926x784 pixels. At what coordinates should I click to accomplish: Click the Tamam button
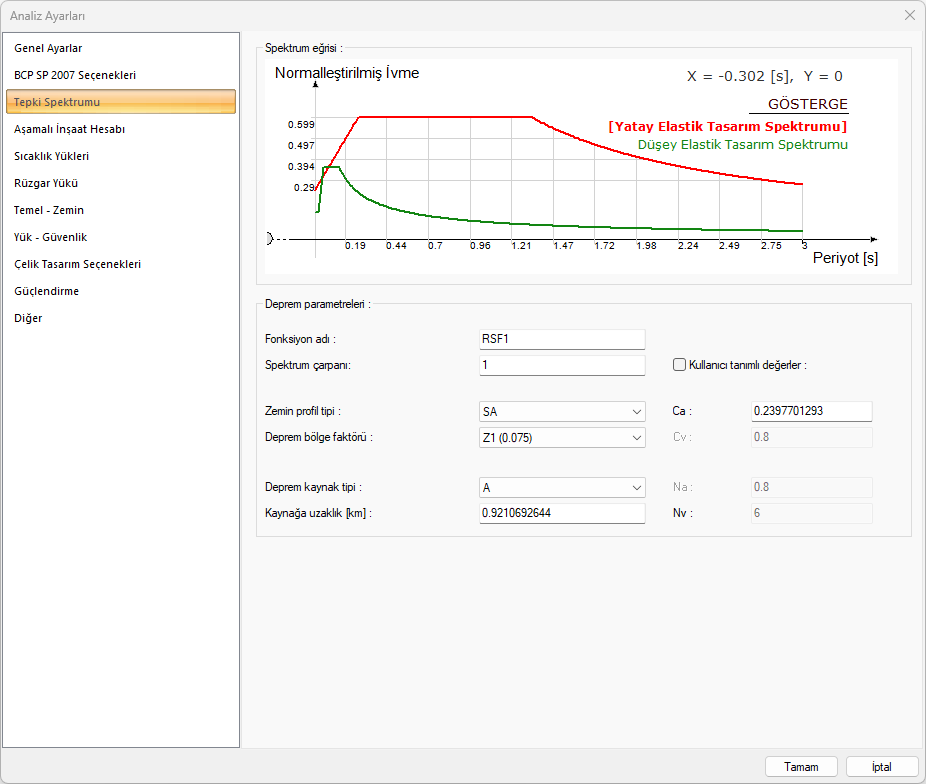[x=801, y=767]
